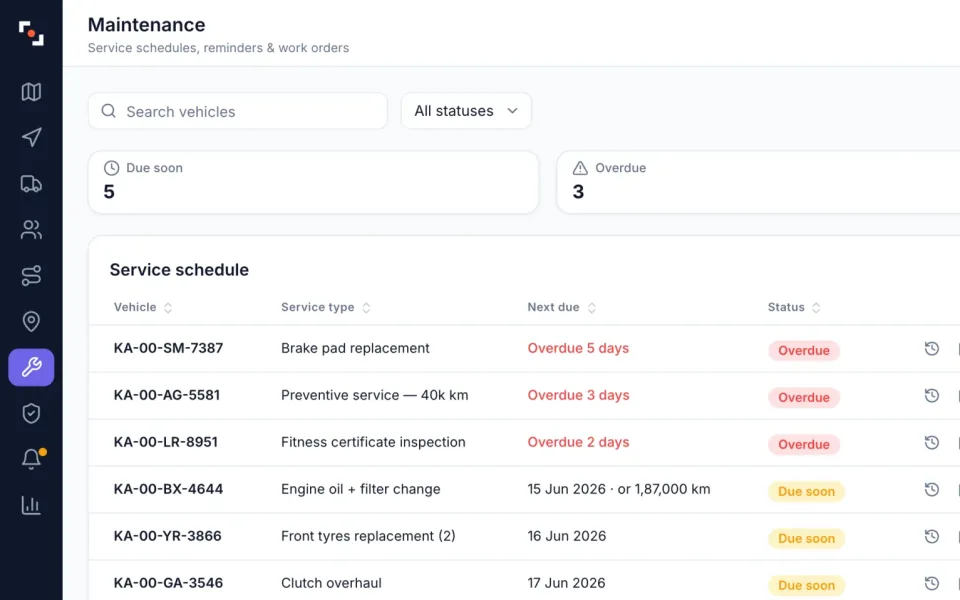Click Brake pad replacement service
The width and height of the screenshot is (960, 600).
[355, 348]
